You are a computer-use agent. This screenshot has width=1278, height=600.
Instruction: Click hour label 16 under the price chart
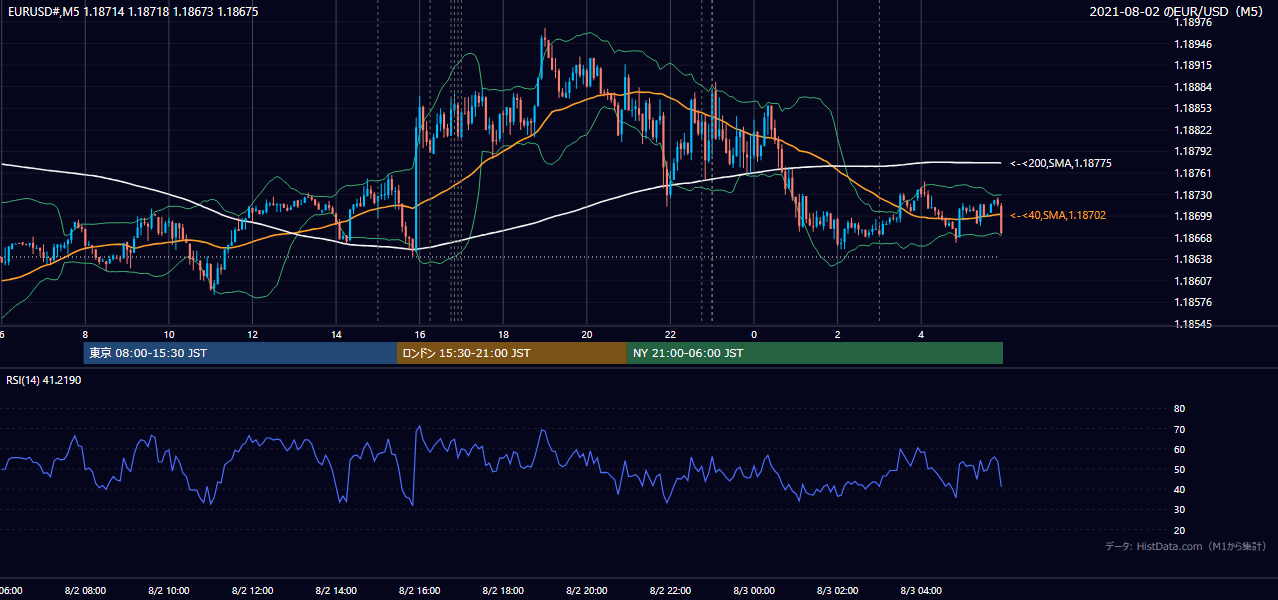pos(420,334)
